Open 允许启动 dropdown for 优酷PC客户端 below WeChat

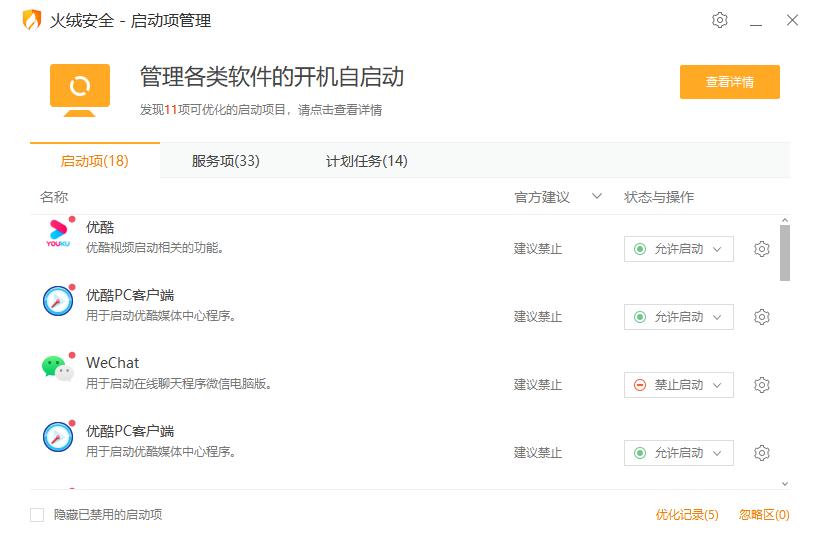click(678, 453)
